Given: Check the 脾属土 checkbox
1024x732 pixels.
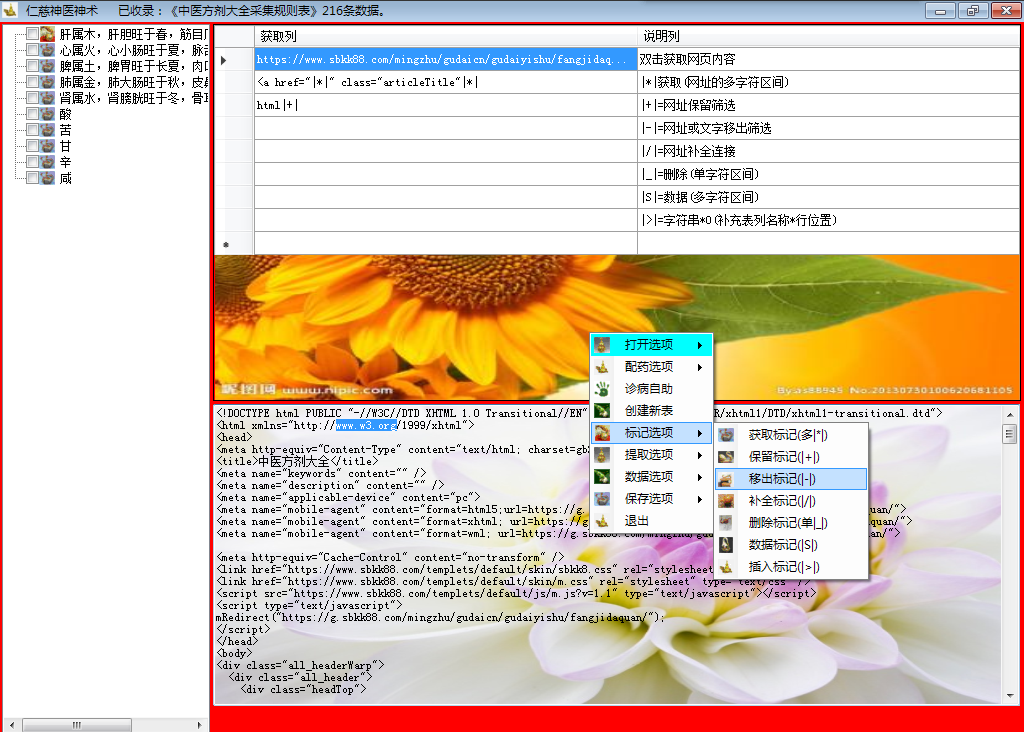Looking at the screenshot, I should click(x=31, y=66).
